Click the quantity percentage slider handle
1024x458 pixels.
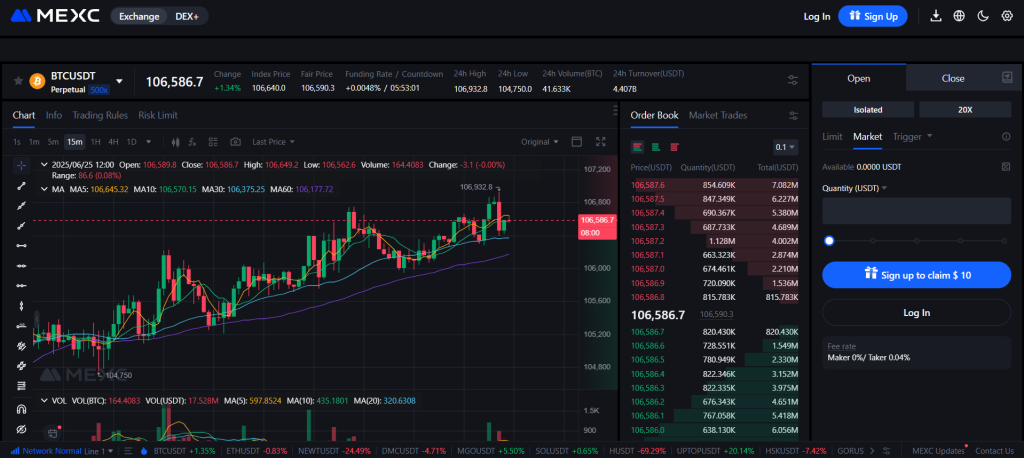click(829, 240)
